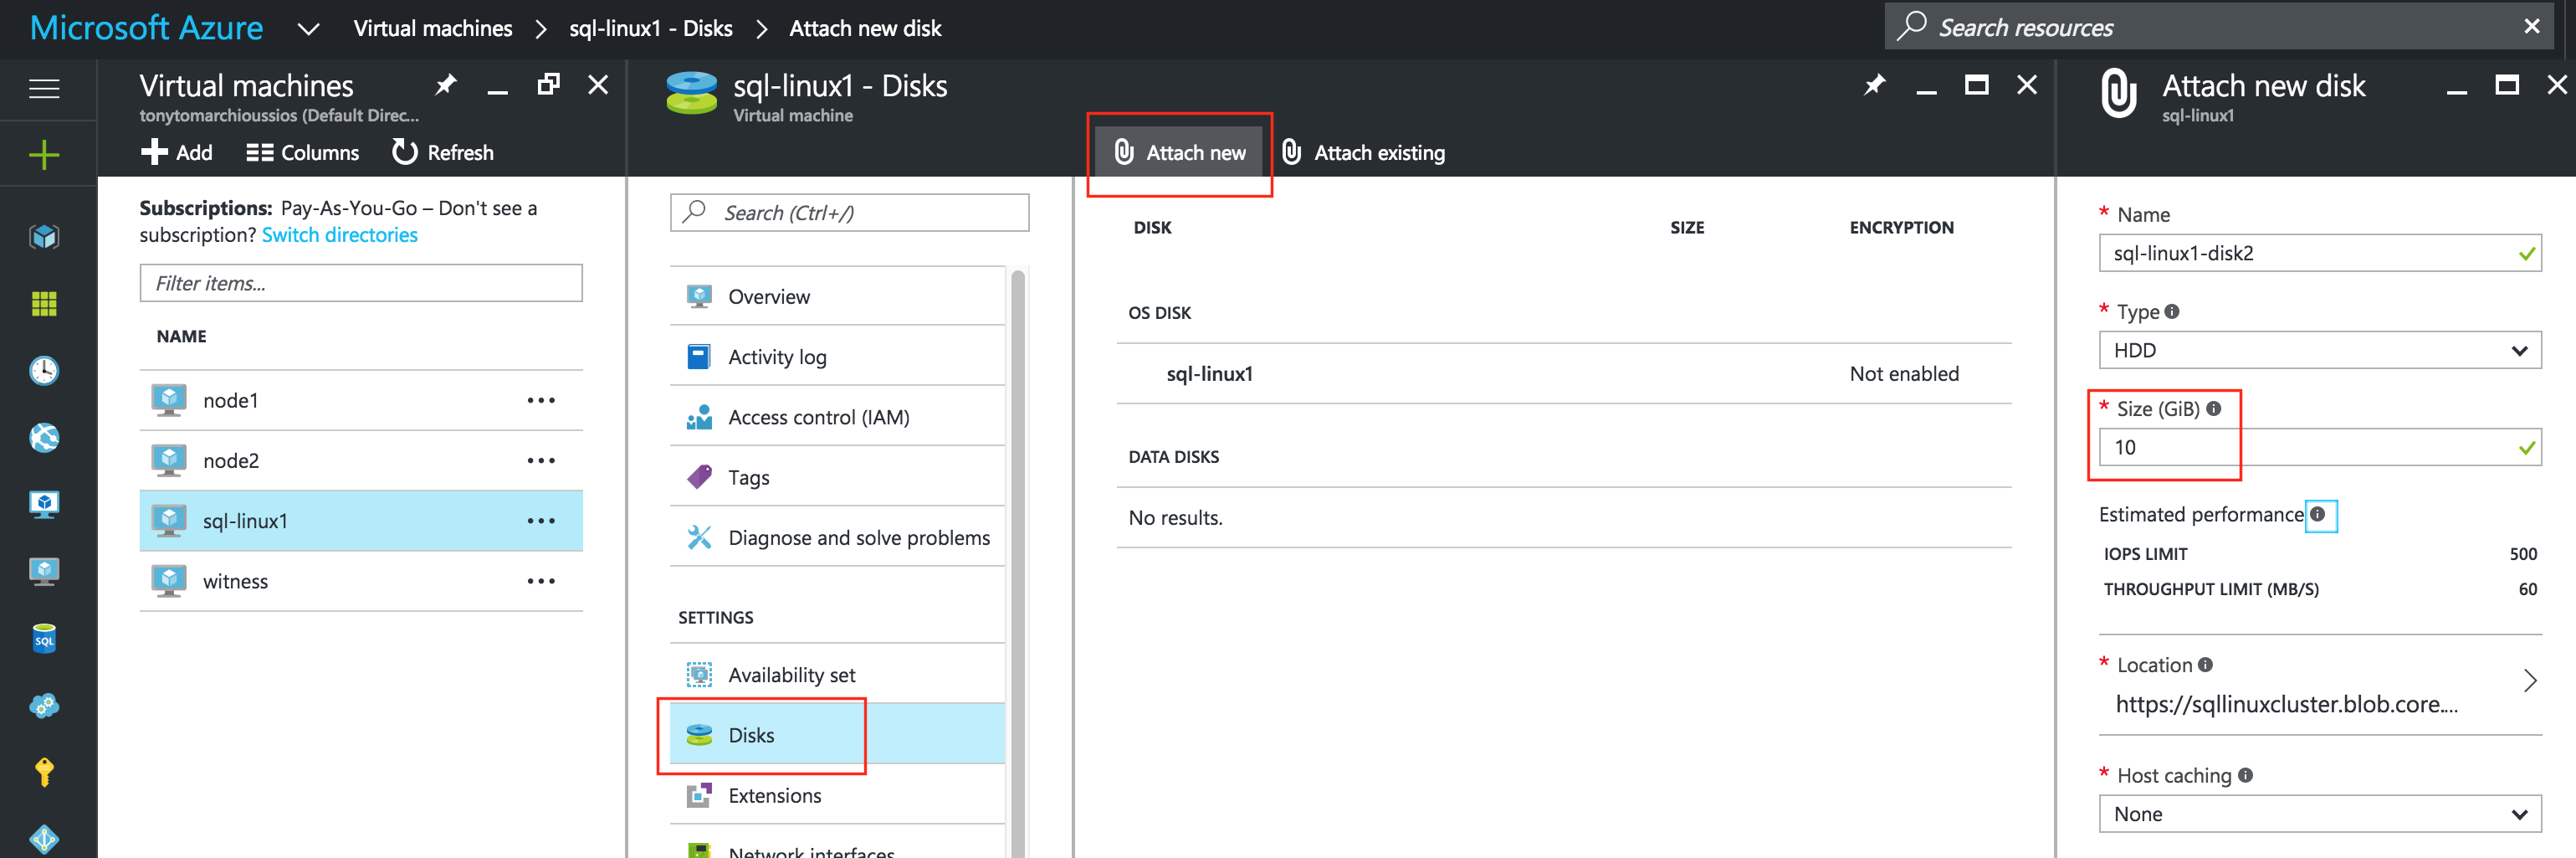
Task: Click Add in Virtual machines toolbar
Action: [x=177, y=152]
